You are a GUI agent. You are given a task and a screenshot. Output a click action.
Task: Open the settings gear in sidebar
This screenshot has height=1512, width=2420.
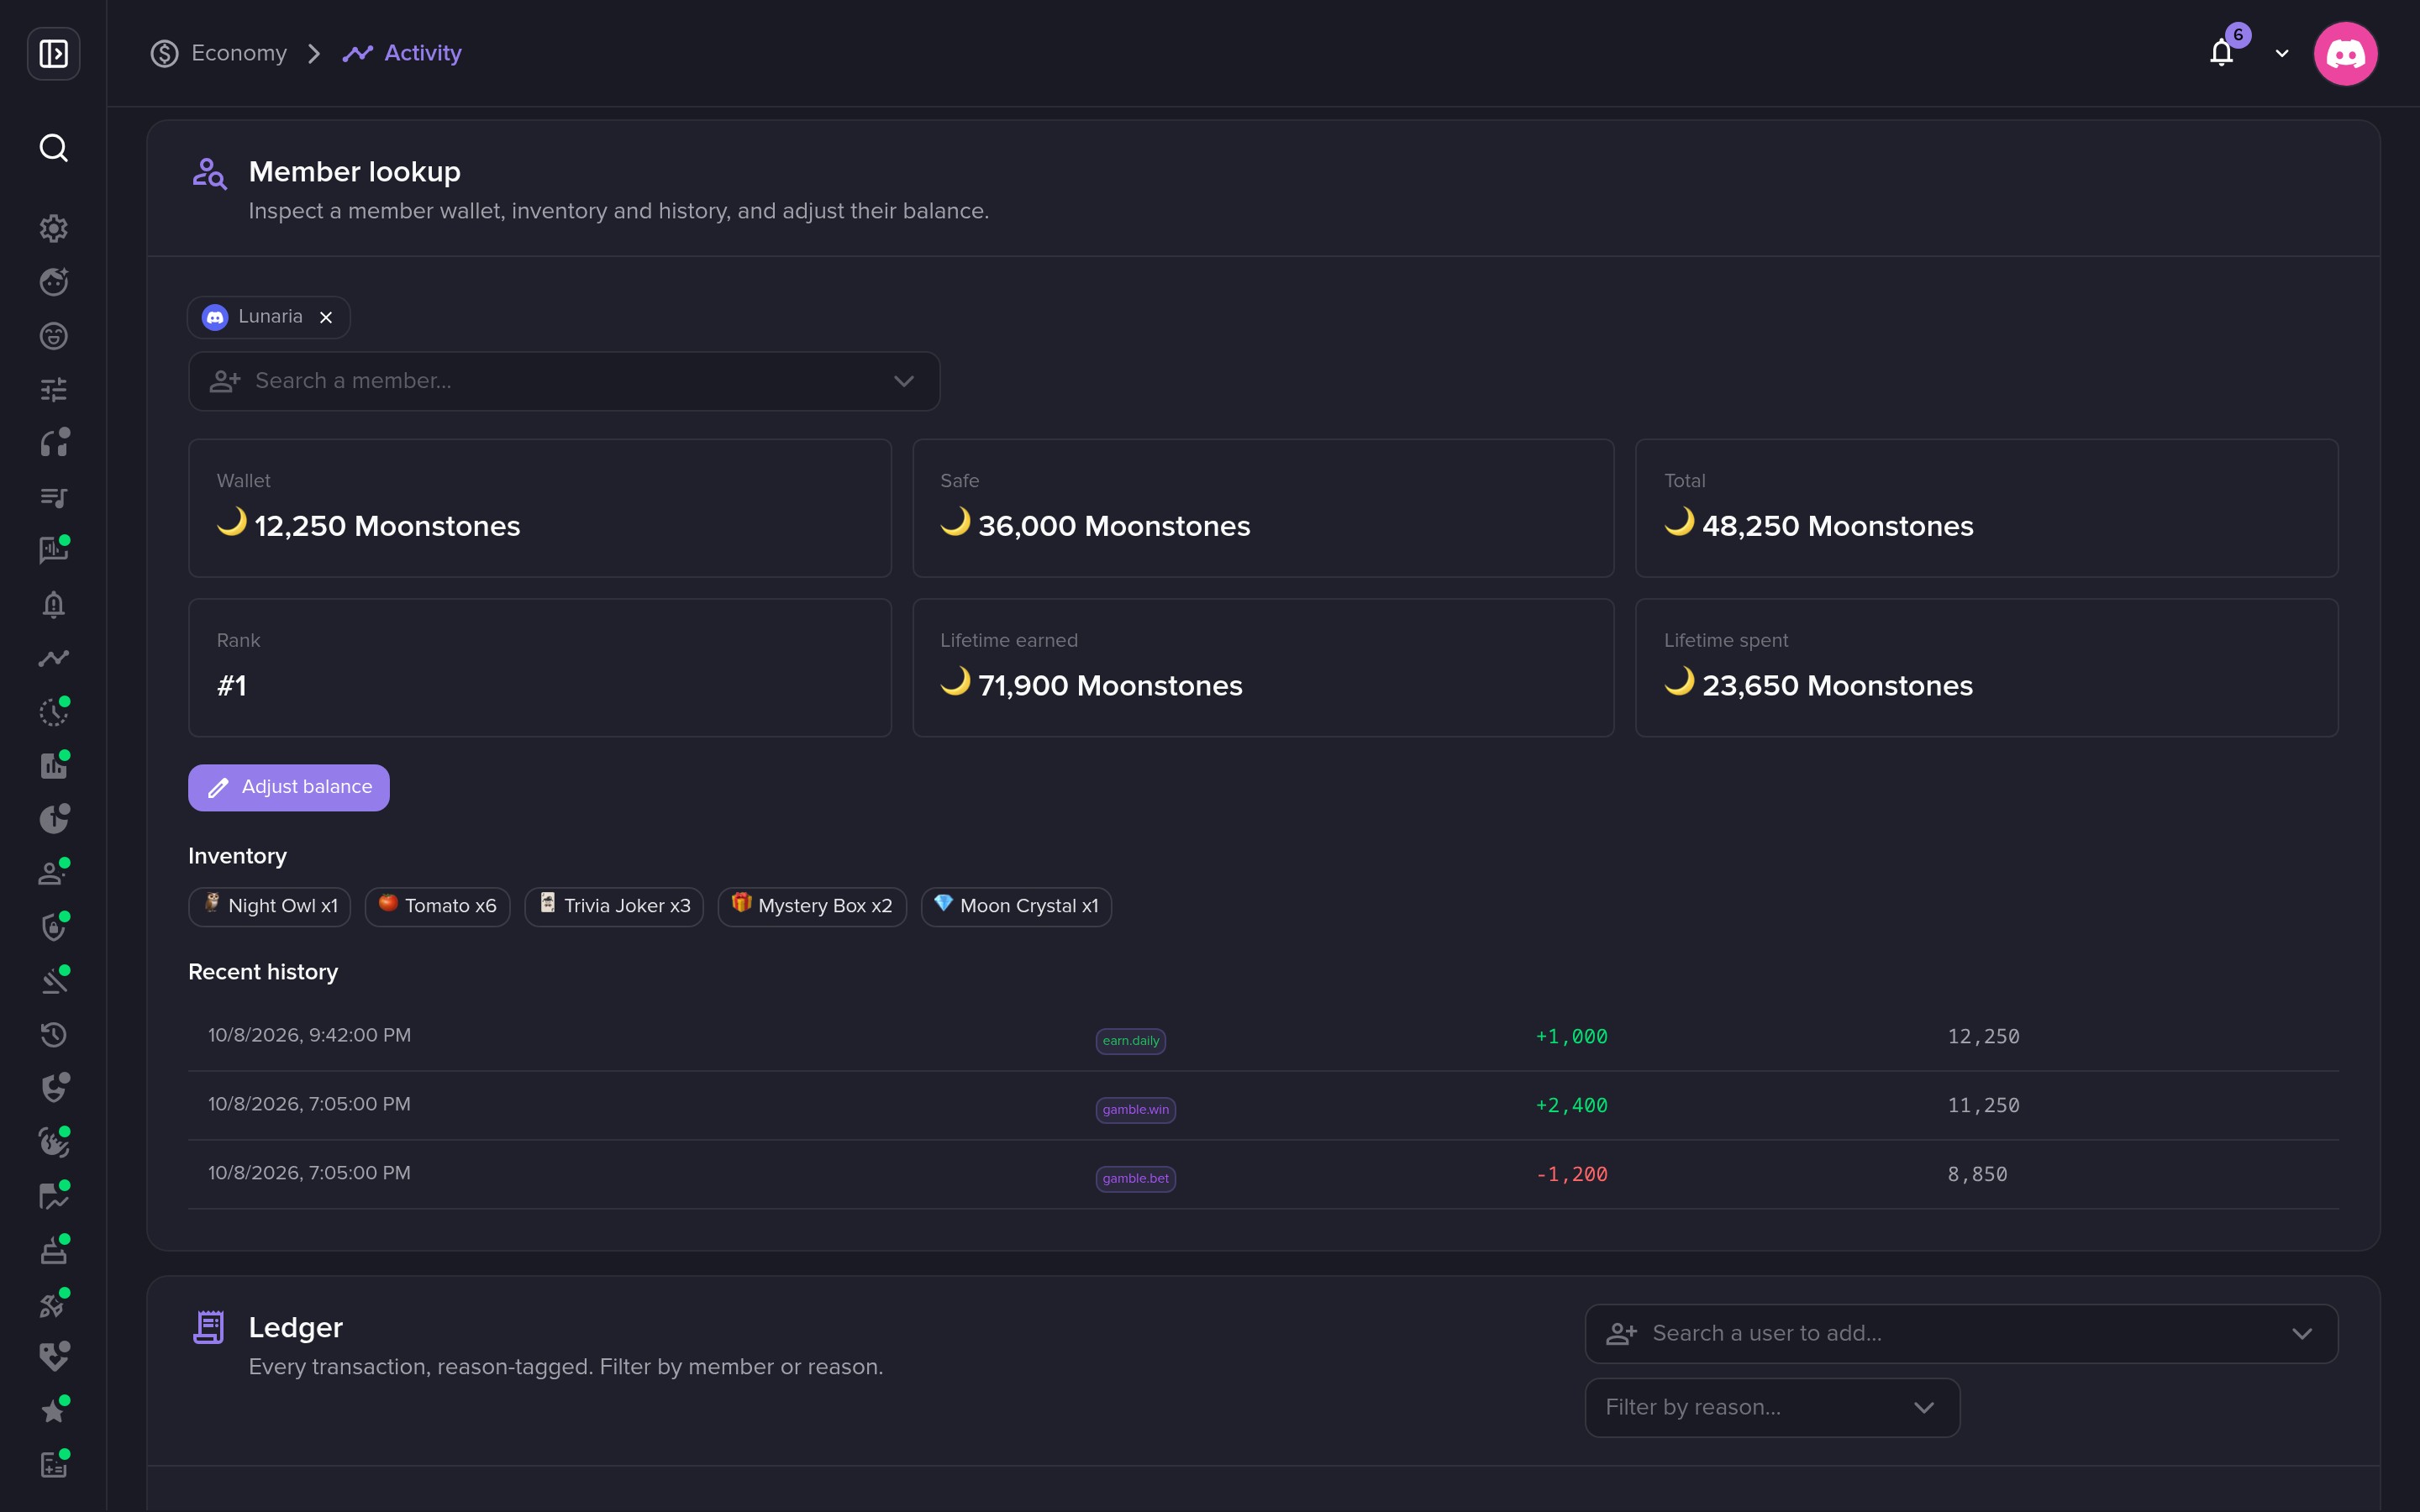[53, 228]
